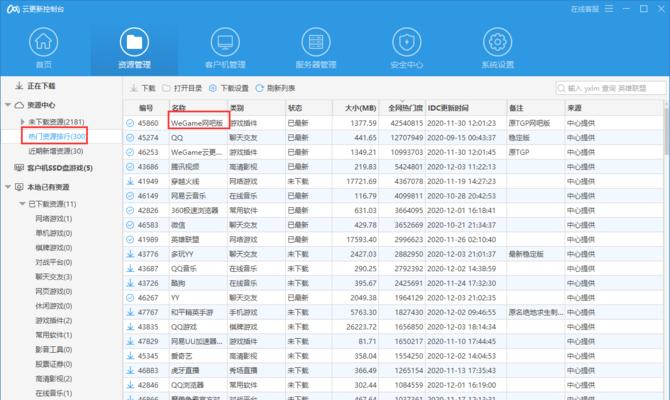The height and width of the screenshot is (400, 670).
Task: Click the icon beside 本地已有资源
Action: pos(19,187)
